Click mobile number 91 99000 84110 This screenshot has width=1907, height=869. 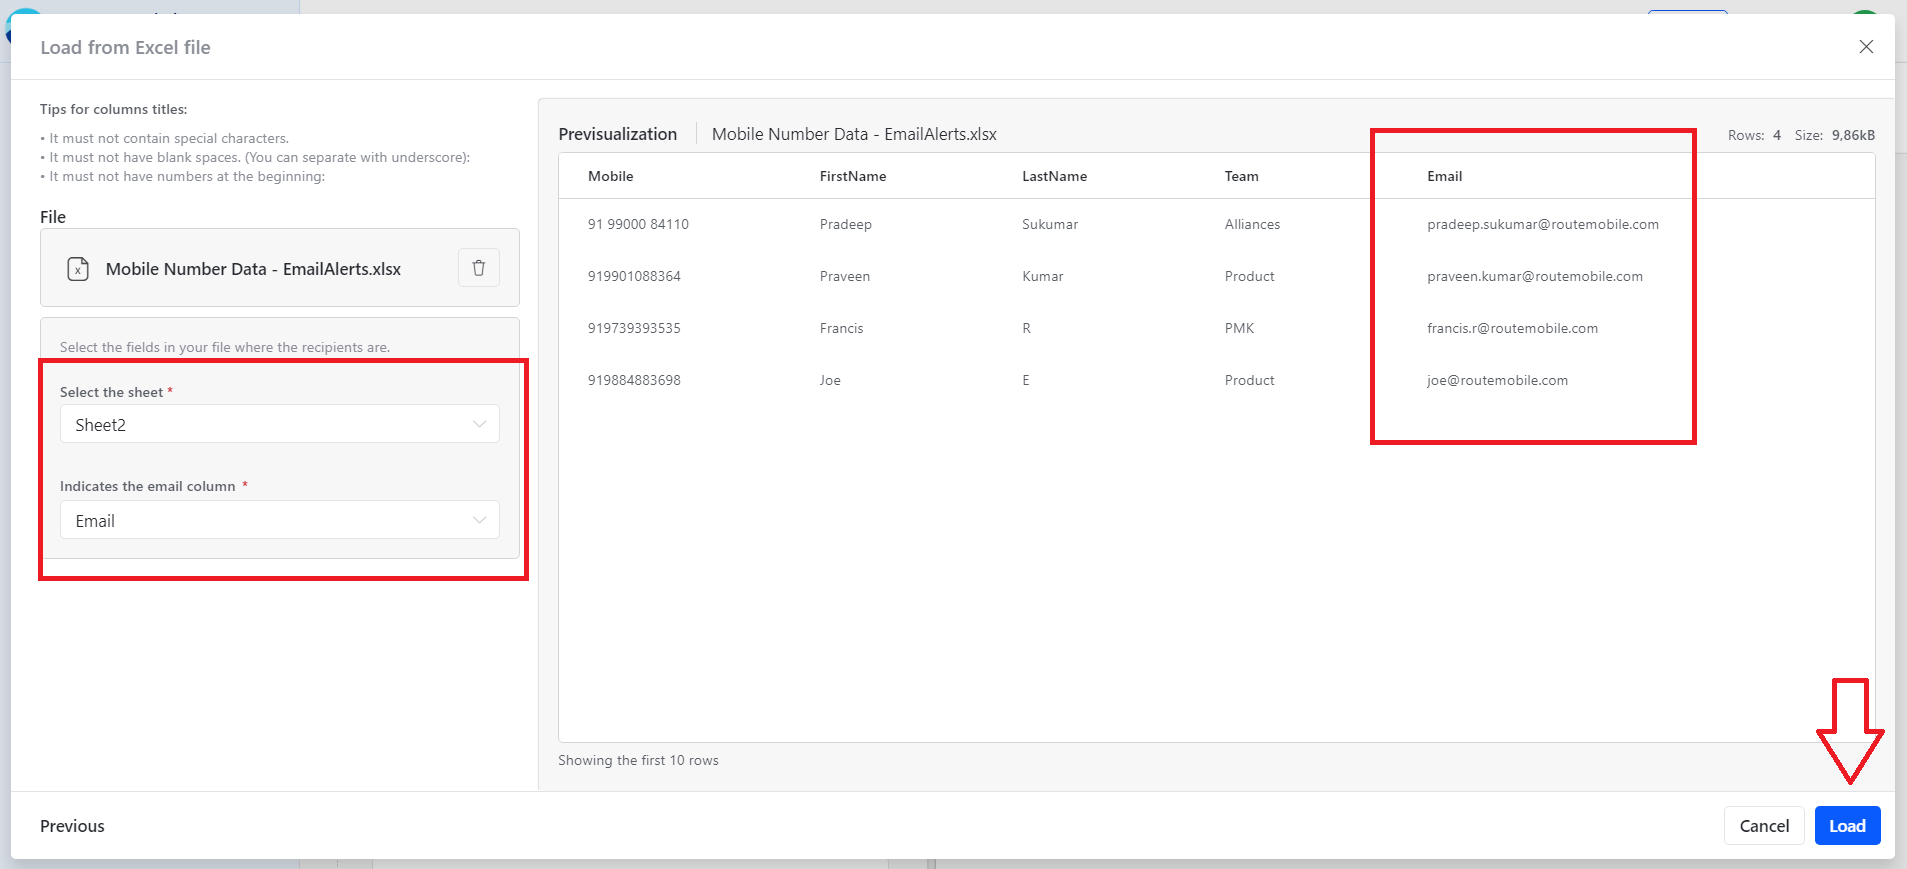638,224
